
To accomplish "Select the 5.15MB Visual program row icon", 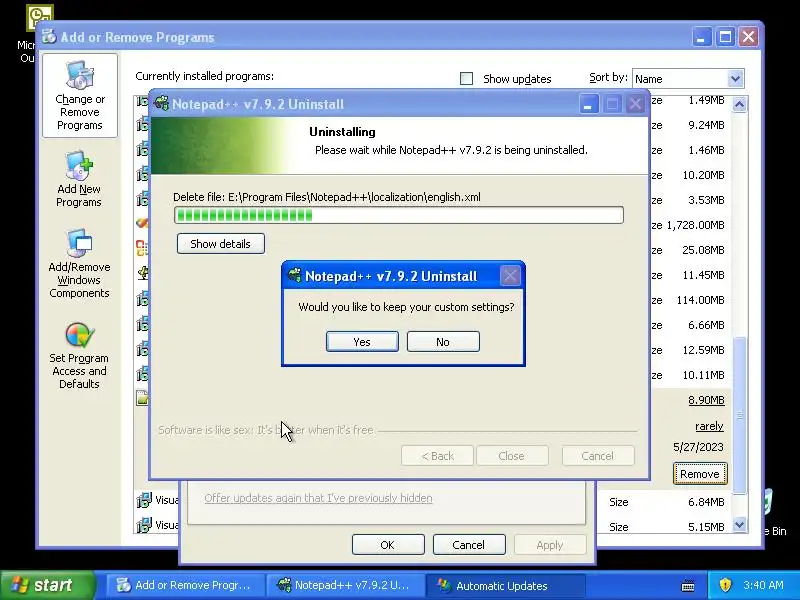I will click(144, 525).
